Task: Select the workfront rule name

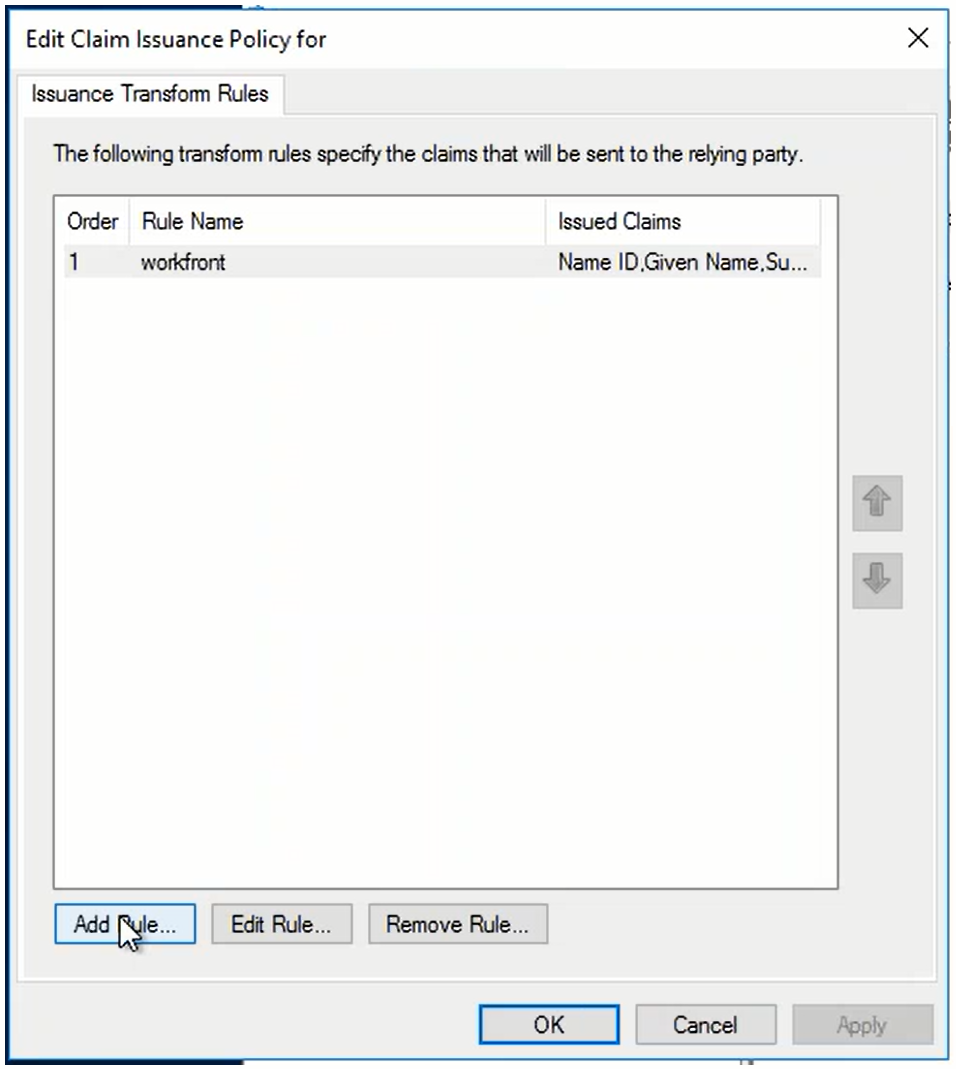Action: pyautogui.click(x=183, y=263)
